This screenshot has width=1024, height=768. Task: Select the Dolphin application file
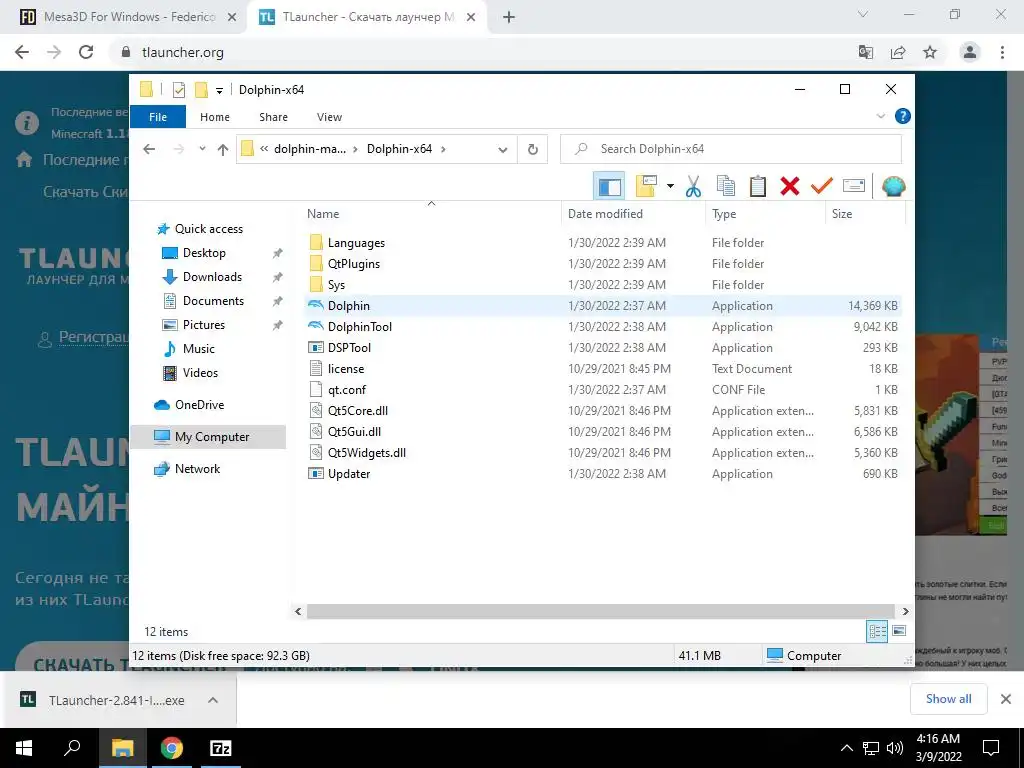(x=603, y=306)
